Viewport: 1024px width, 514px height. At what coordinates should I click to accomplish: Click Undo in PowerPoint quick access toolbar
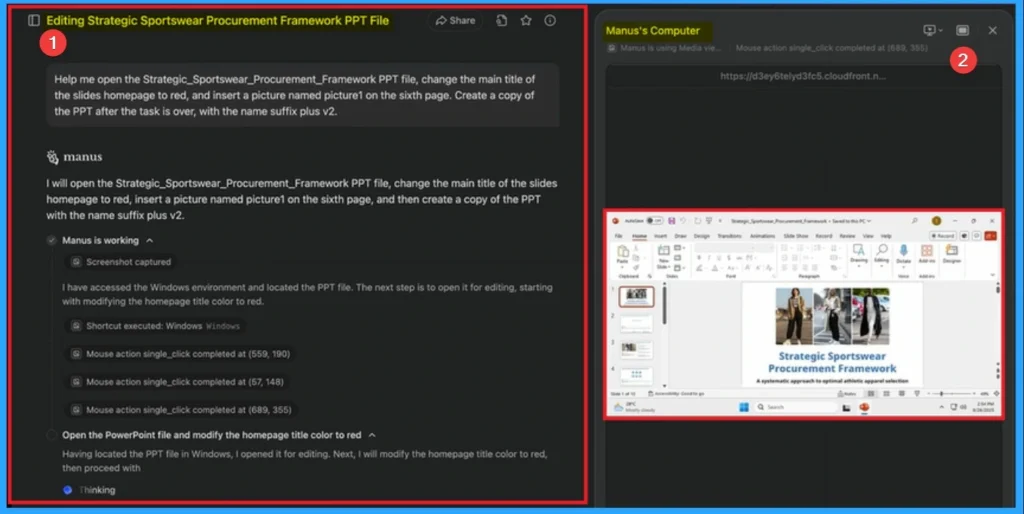[682, 221]
